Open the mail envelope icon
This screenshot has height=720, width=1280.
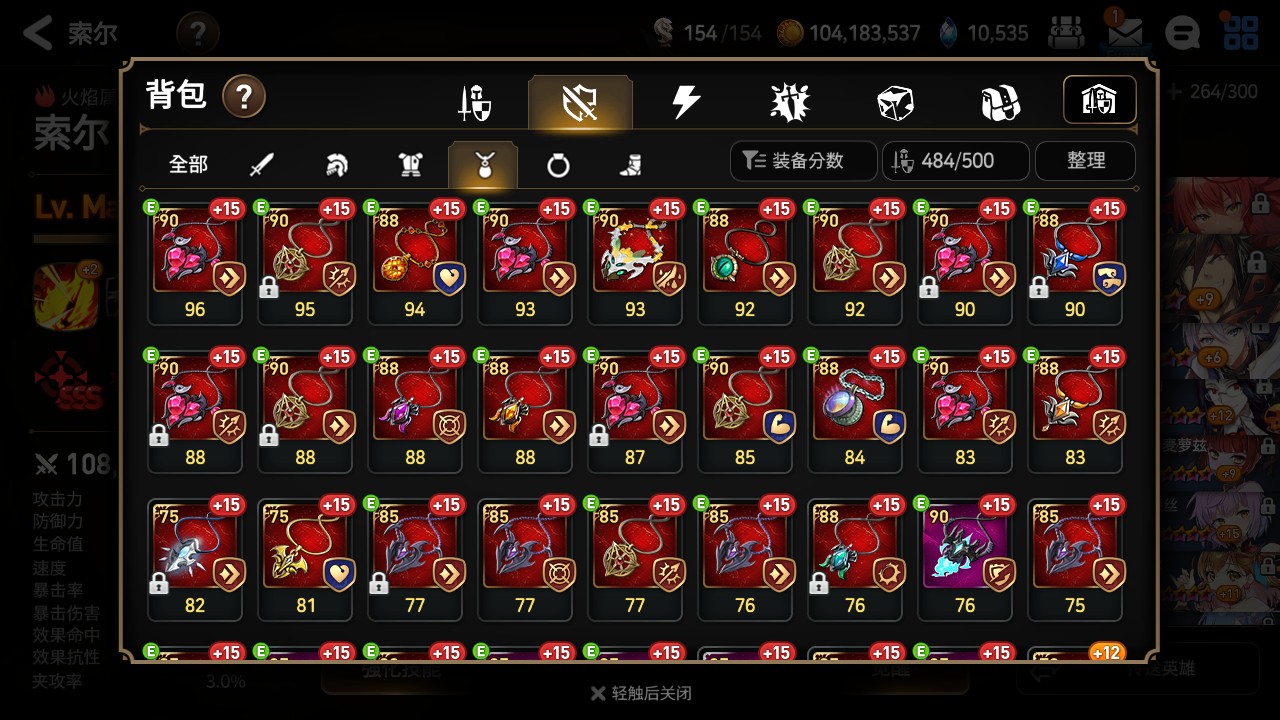(x=1125, y=33)
